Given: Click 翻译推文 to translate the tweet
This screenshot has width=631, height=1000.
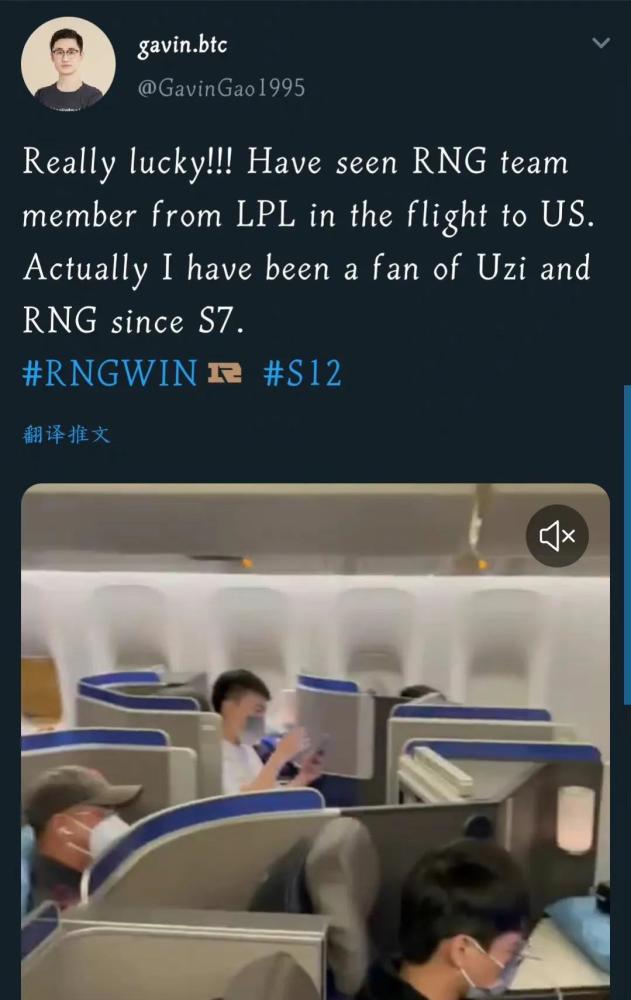Looking at the screenshot, I should pyautogui.click(x=66, y=435).
